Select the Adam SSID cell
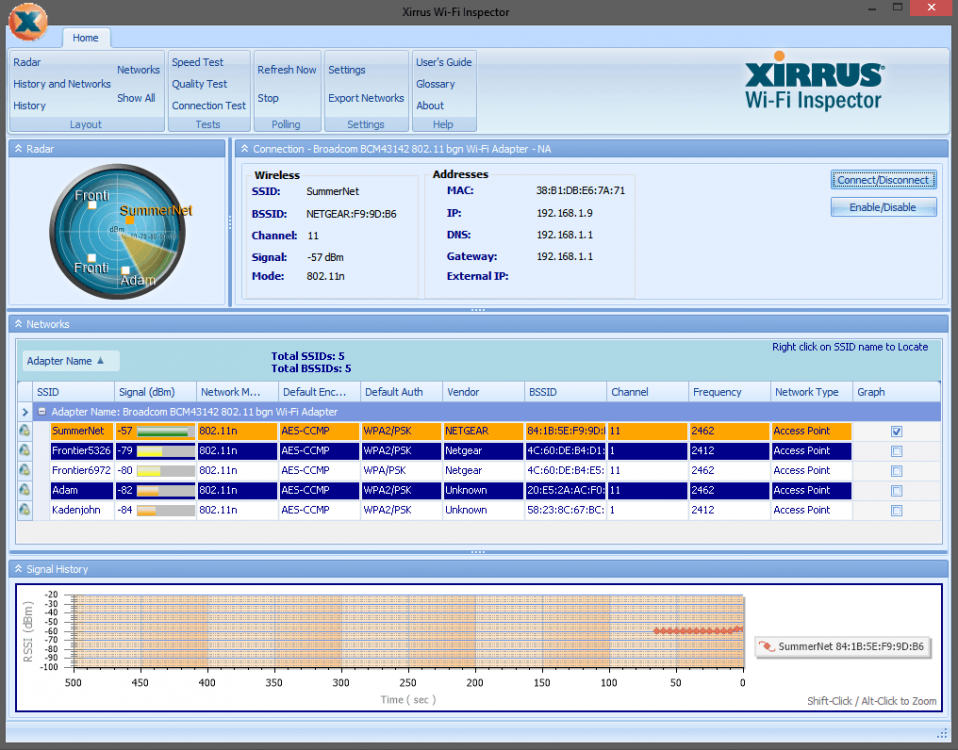Screen dimensions: 958x750 81,490
